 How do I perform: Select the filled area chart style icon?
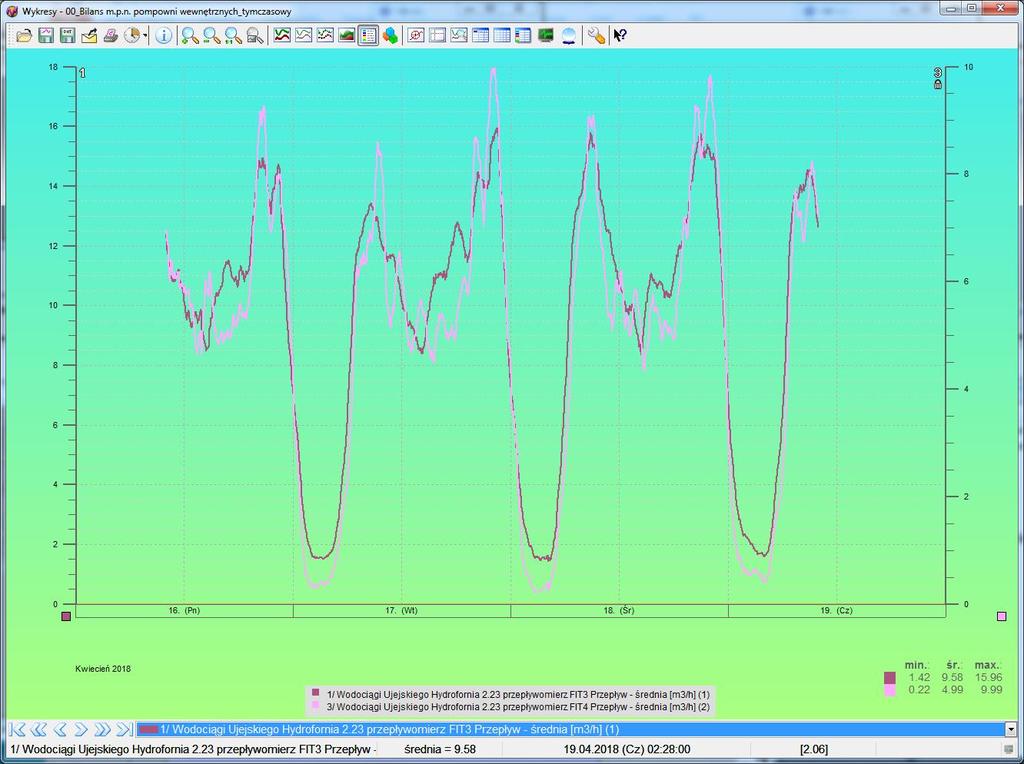click(346, 35)
